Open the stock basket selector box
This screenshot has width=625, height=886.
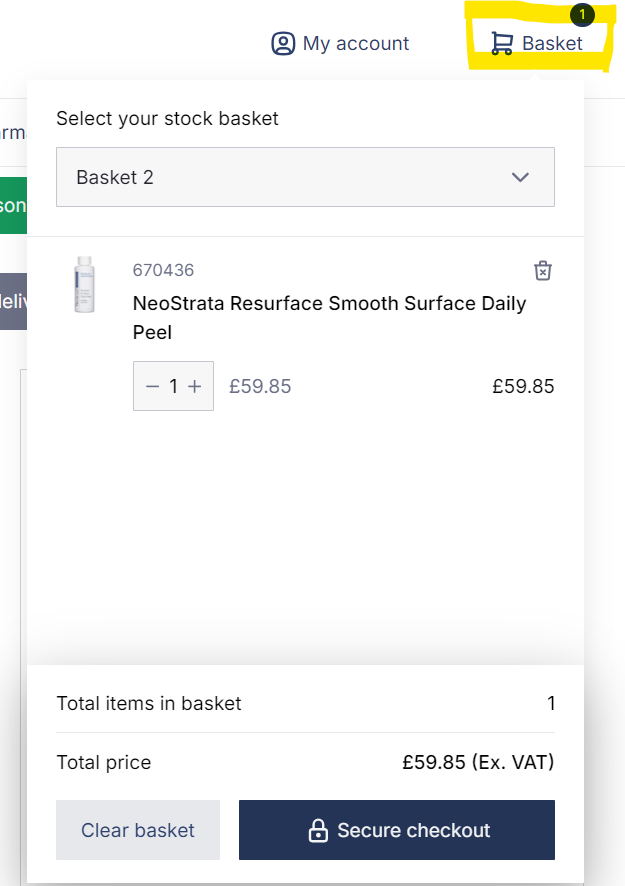[x=305, y=177]
